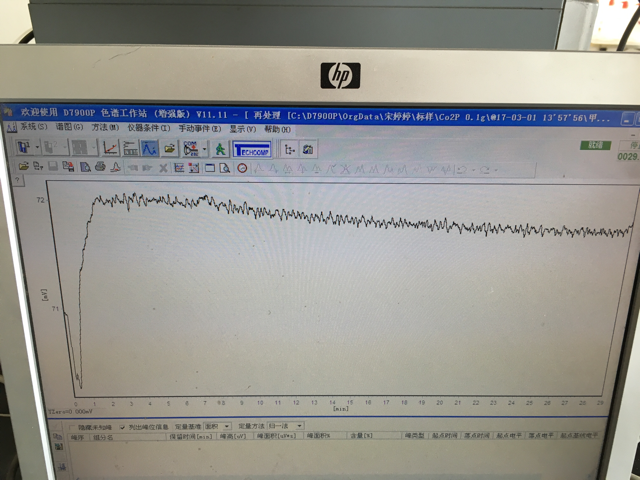
Task: Expand the channel 1 icon dropdown arrow
Action: [x=37, y=147]
